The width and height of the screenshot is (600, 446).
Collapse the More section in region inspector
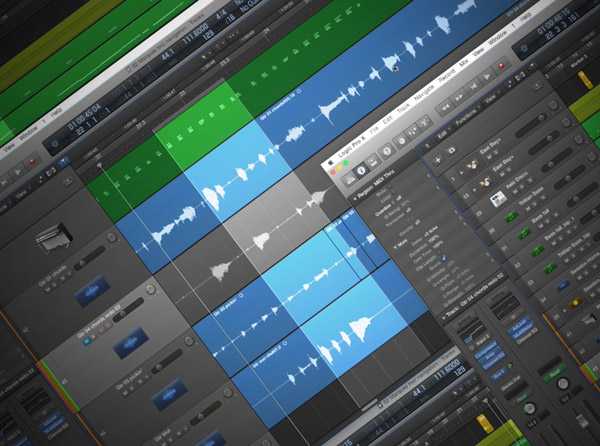click(397, 247)
